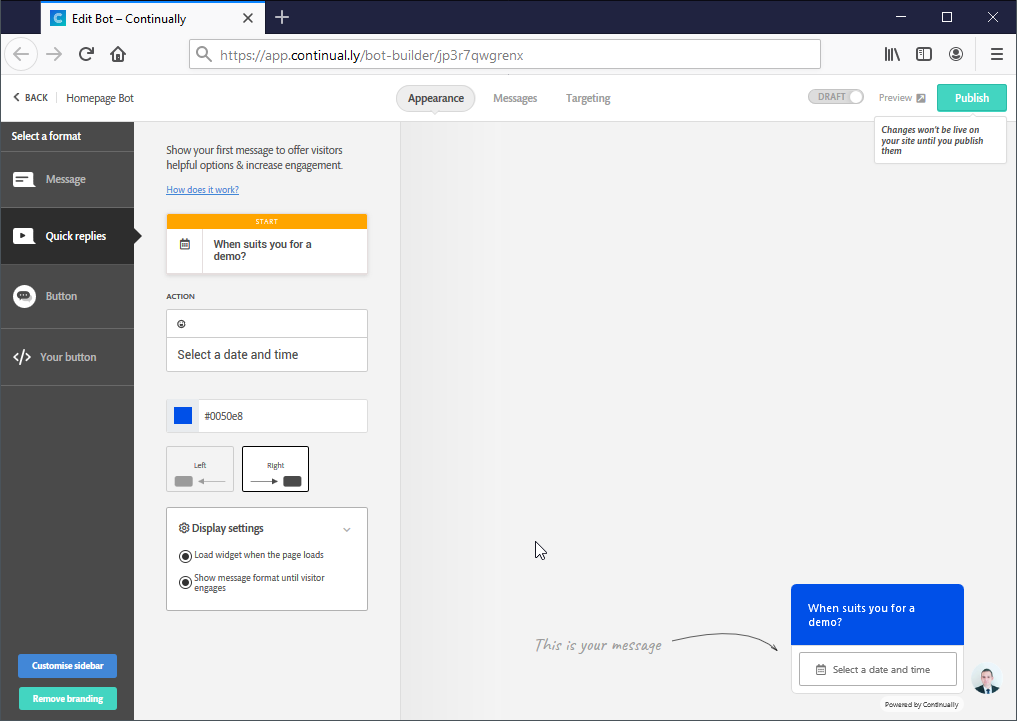Click the emoji icon in the Action field
The height and width of the screenshot is (721, 1017).
tap(182, 323)
